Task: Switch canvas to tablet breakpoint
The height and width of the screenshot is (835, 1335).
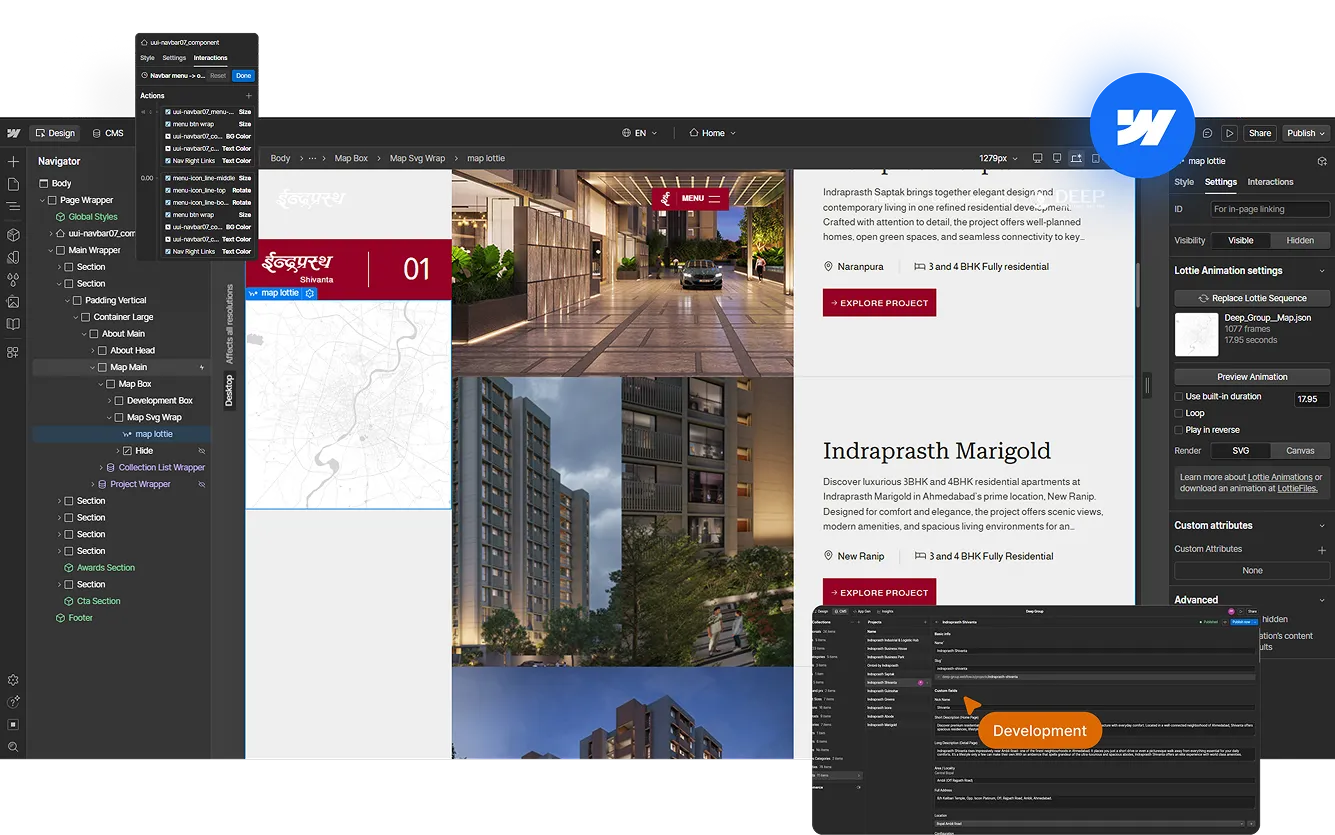Action: 1095,158
